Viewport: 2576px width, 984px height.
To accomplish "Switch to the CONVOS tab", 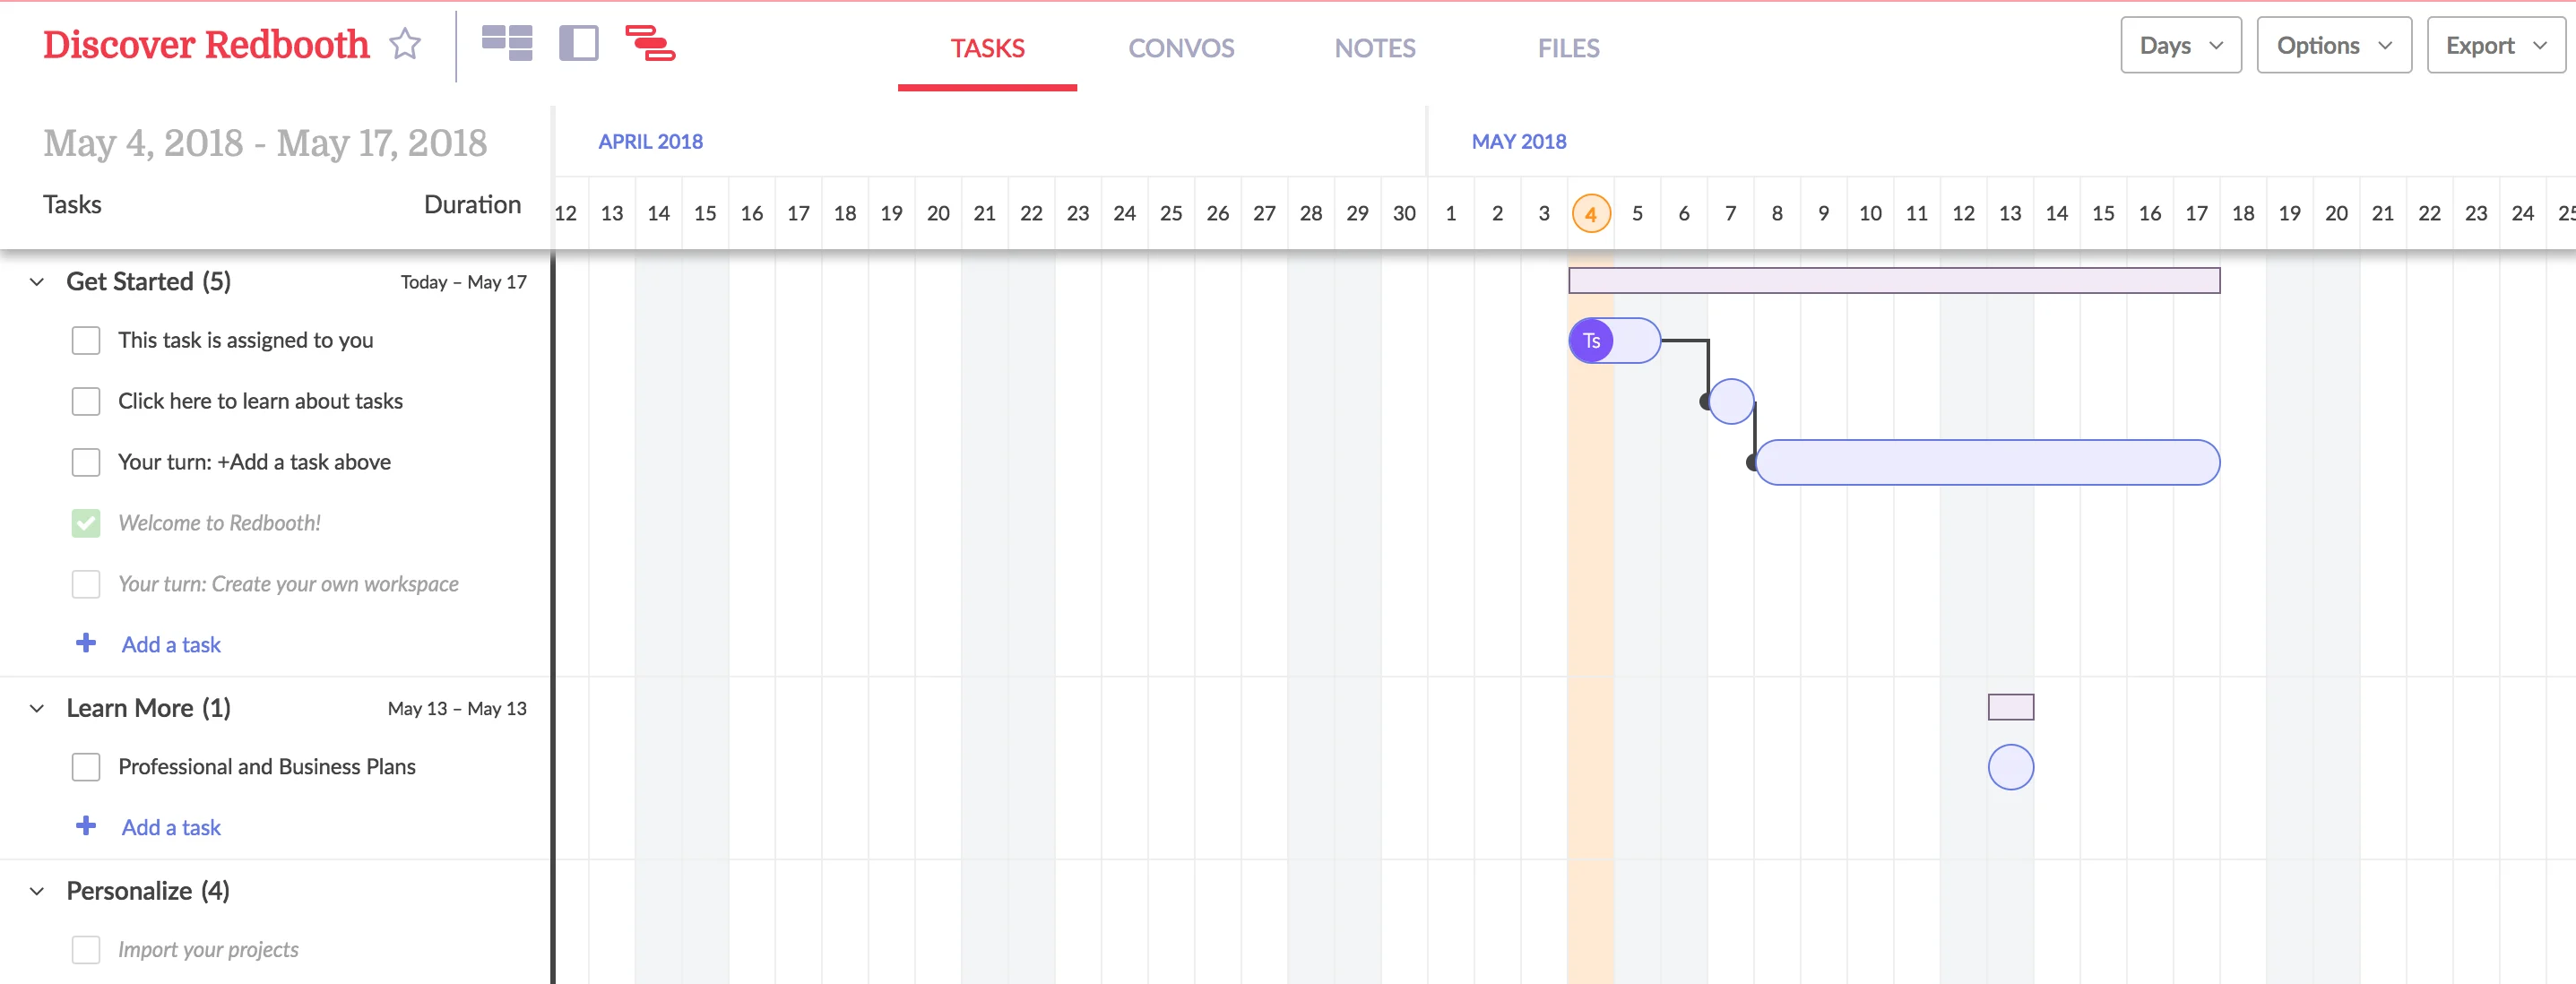I will tap(1181, 48).
